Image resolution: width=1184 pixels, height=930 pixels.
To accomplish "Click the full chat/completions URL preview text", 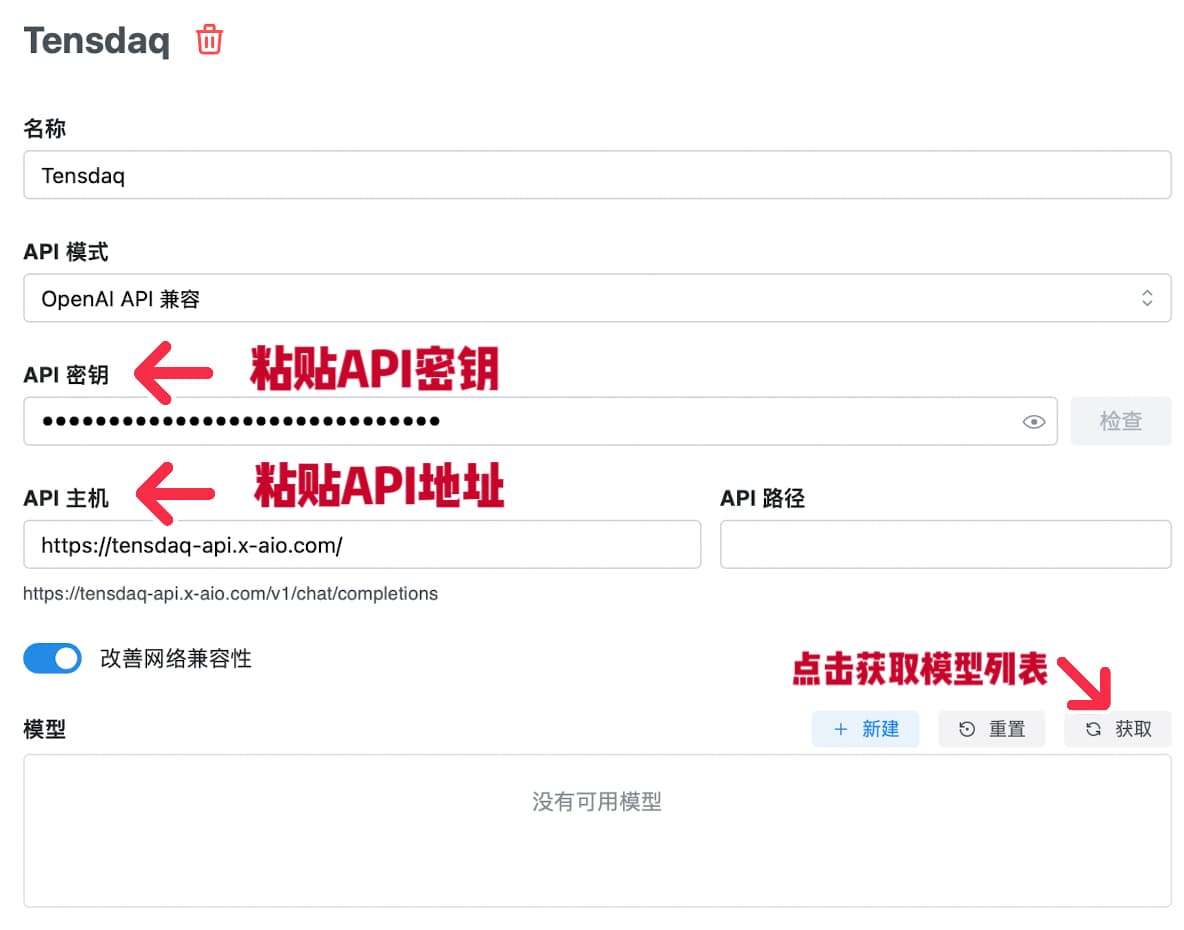I will tap(230, 594).
